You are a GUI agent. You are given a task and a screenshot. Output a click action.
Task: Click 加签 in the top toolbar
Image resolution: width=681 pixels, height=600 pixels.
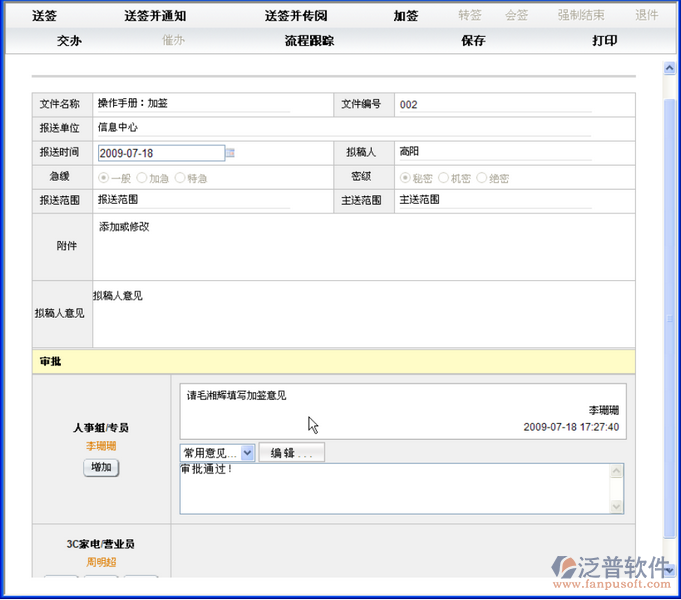point(406,16)
